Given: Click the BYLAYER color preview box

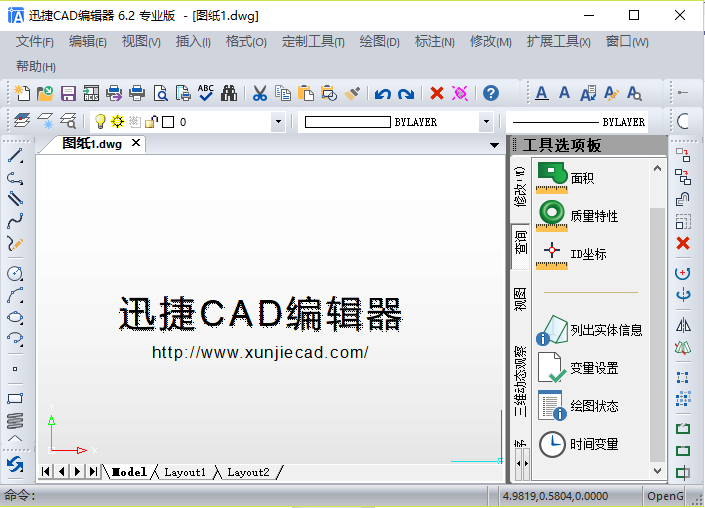Looking at the screenshot, I should coord(348,122).
